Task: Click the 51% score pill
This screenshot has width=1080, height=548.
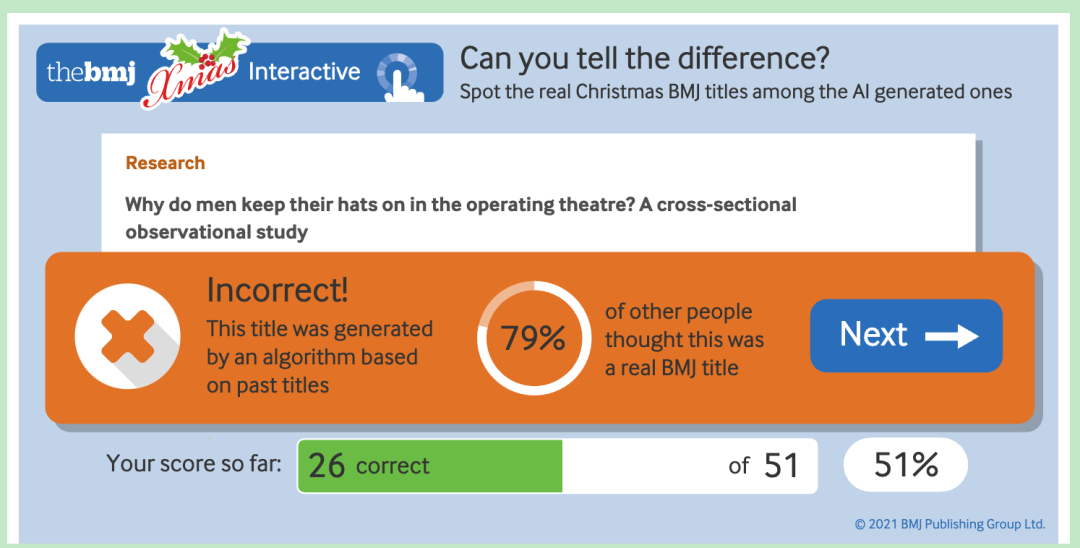Action: point(905,465)
